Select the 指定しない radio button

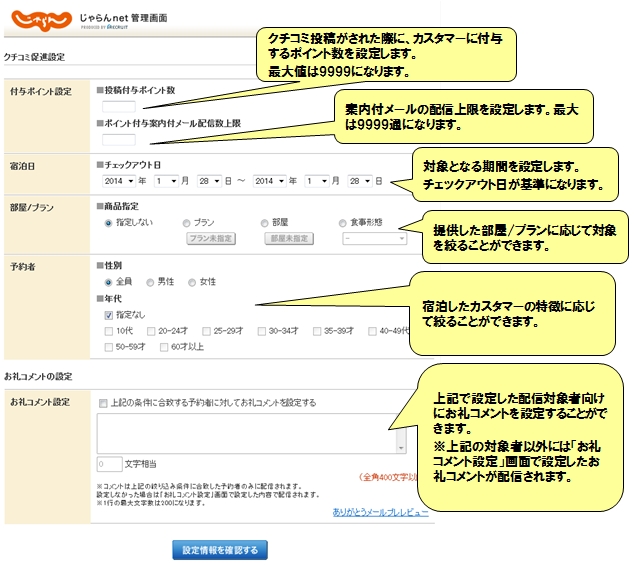108,224
